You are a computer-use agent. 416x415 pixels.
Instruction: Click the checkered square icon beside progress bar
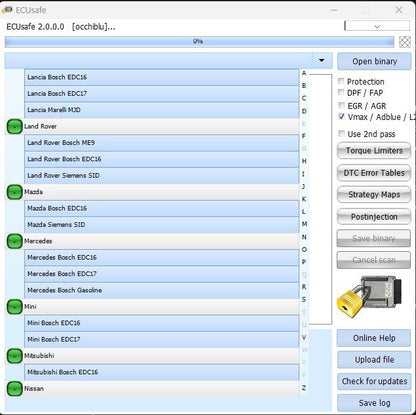tap(405, 42)
